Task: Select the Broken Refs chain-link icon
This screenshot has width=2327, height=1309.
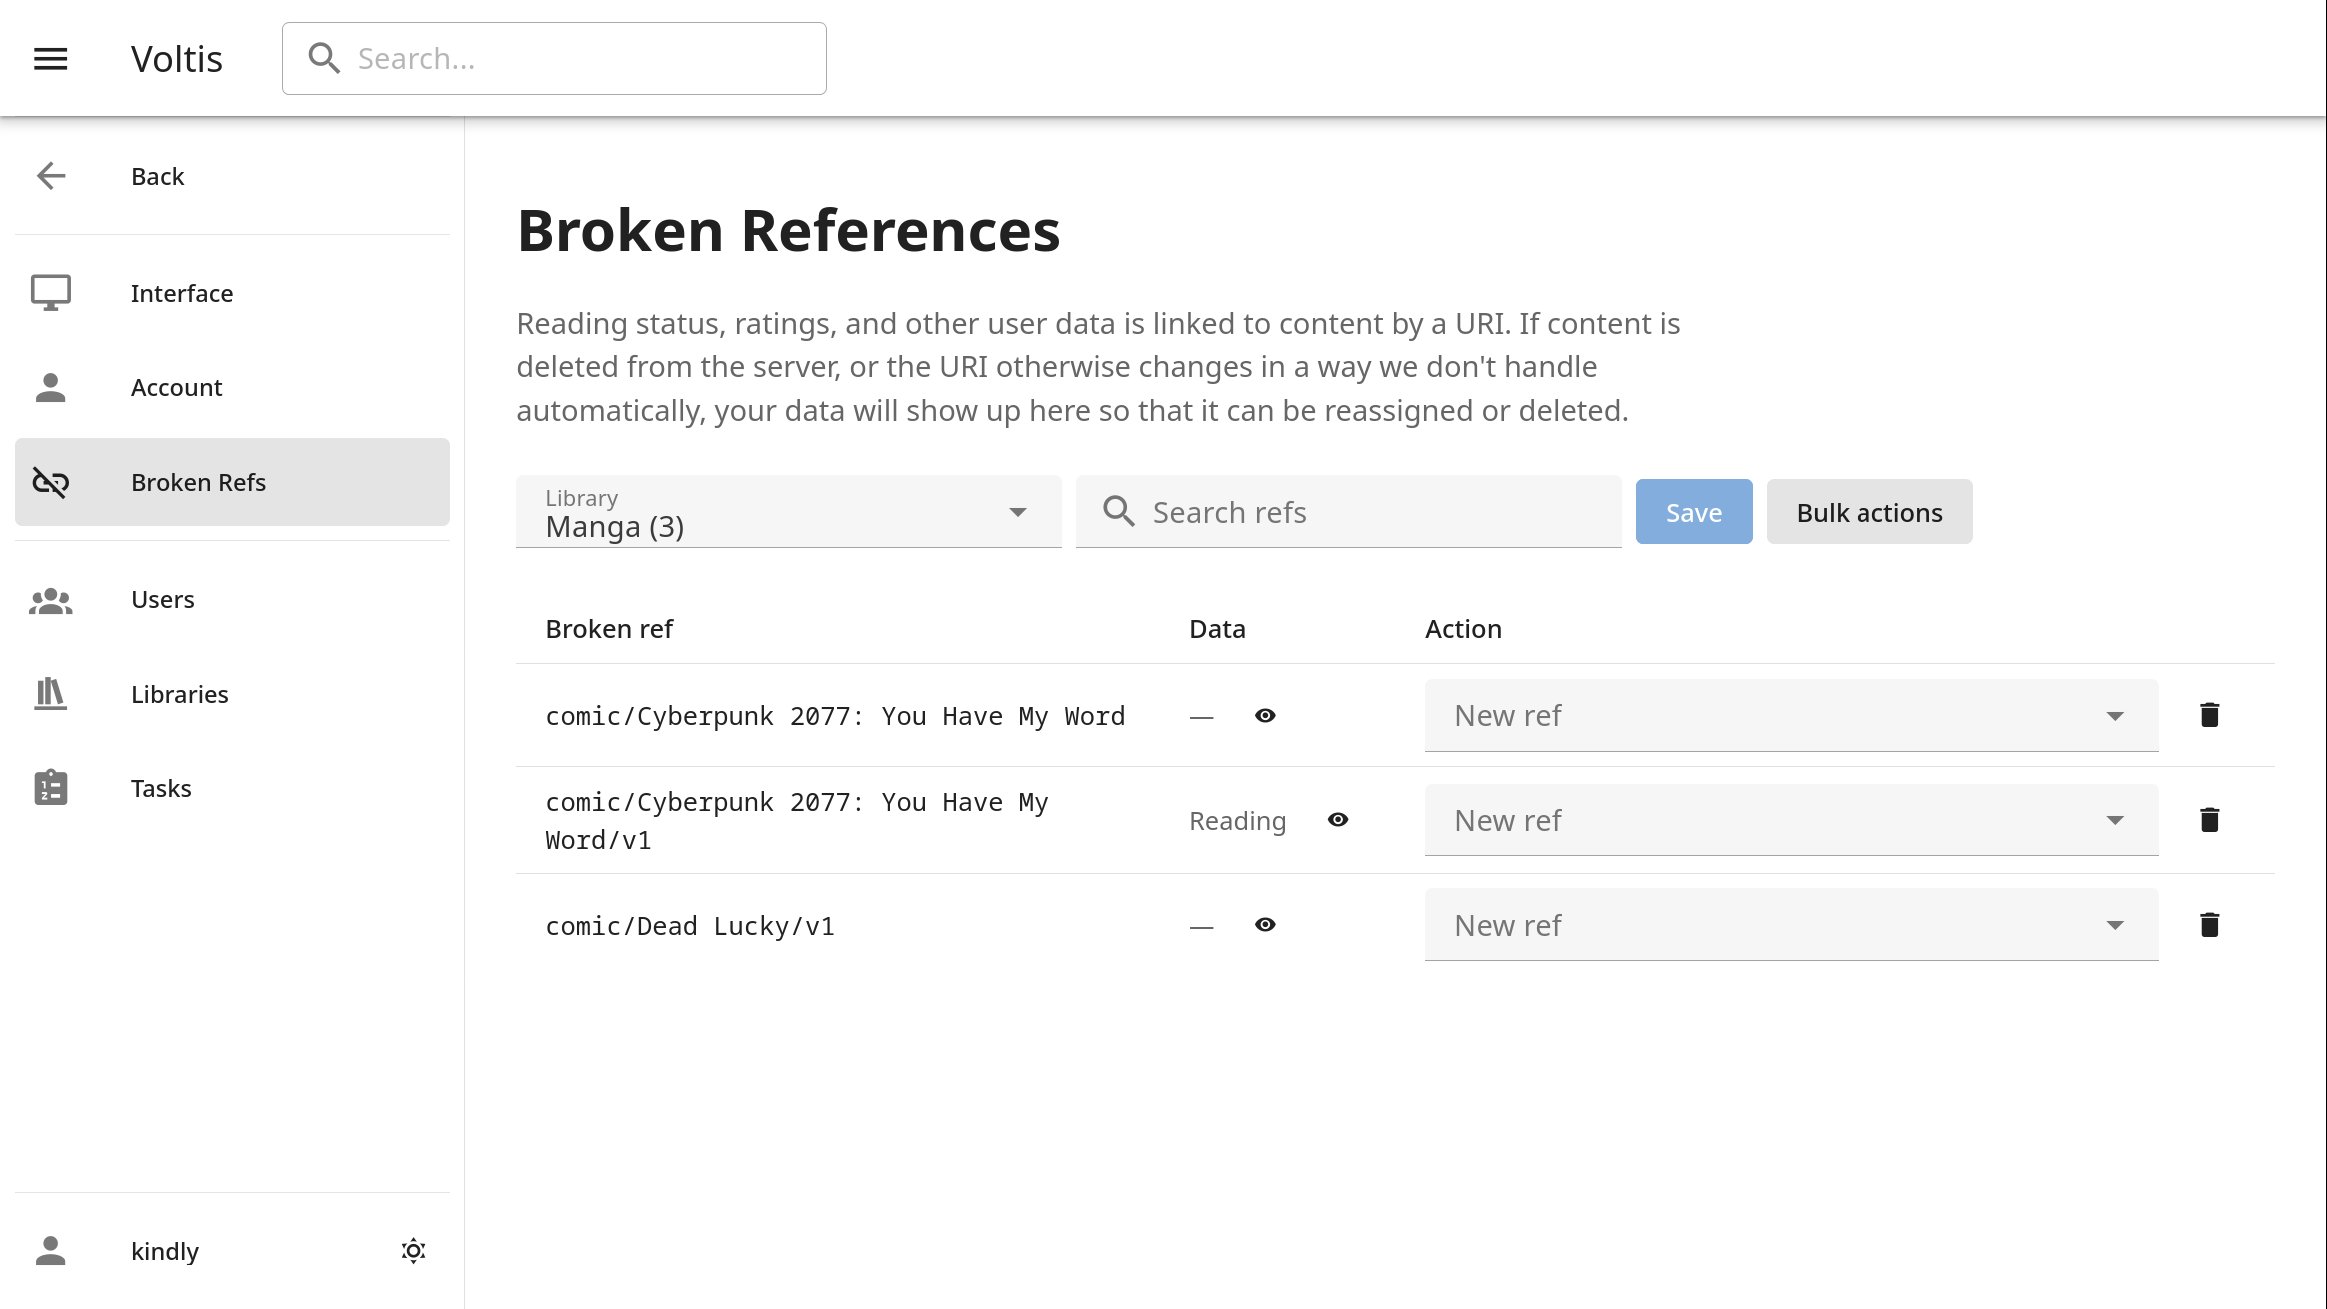Action: tap(50, 482)
